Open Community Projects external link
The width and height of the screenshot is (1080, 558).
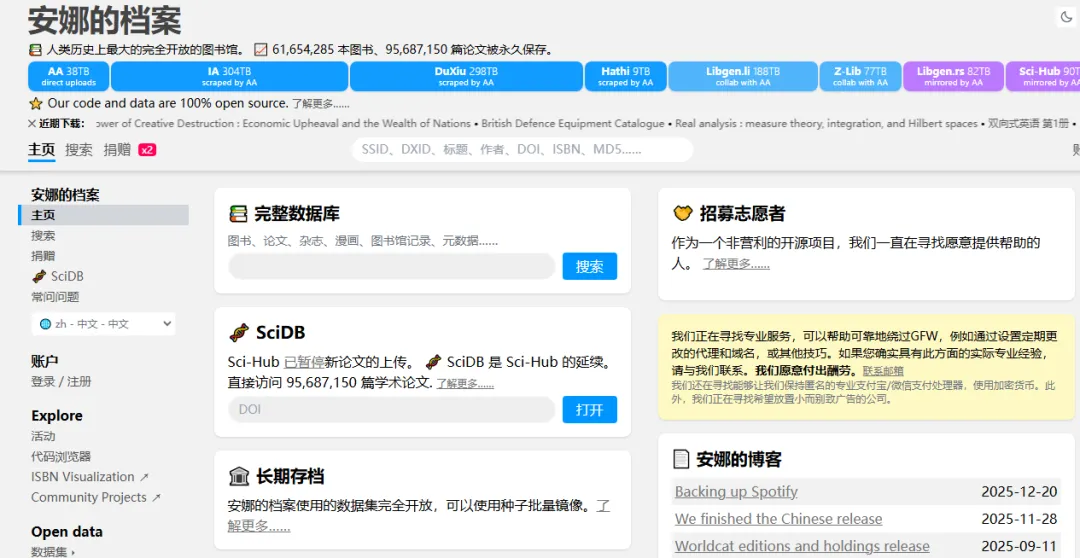(x=96, y=497)
